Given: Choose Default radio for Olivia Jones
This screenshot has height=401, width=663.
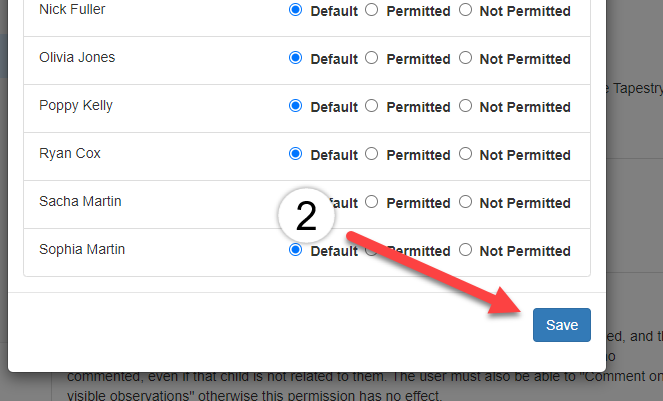Looking at the screenshot, I should point(296,58).
